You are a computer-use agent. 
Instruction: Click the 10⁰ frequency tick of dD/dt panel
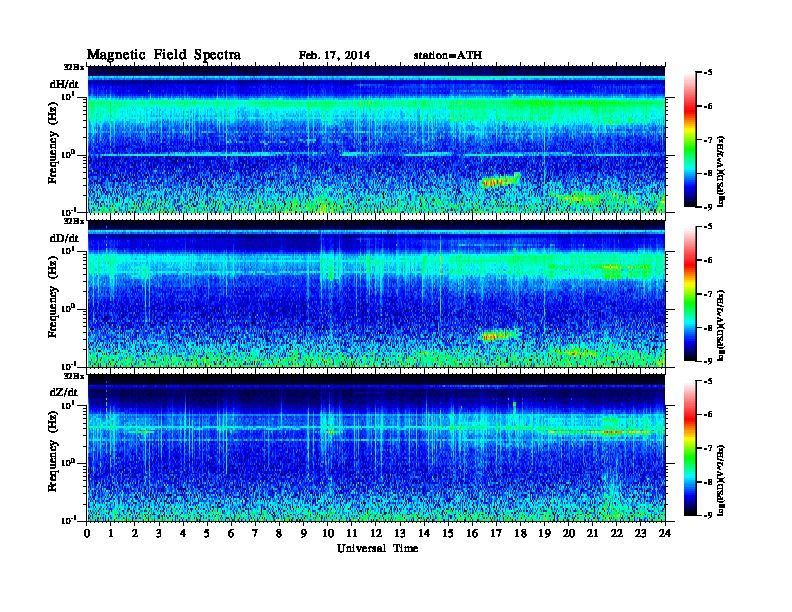[x=68, y=308]
